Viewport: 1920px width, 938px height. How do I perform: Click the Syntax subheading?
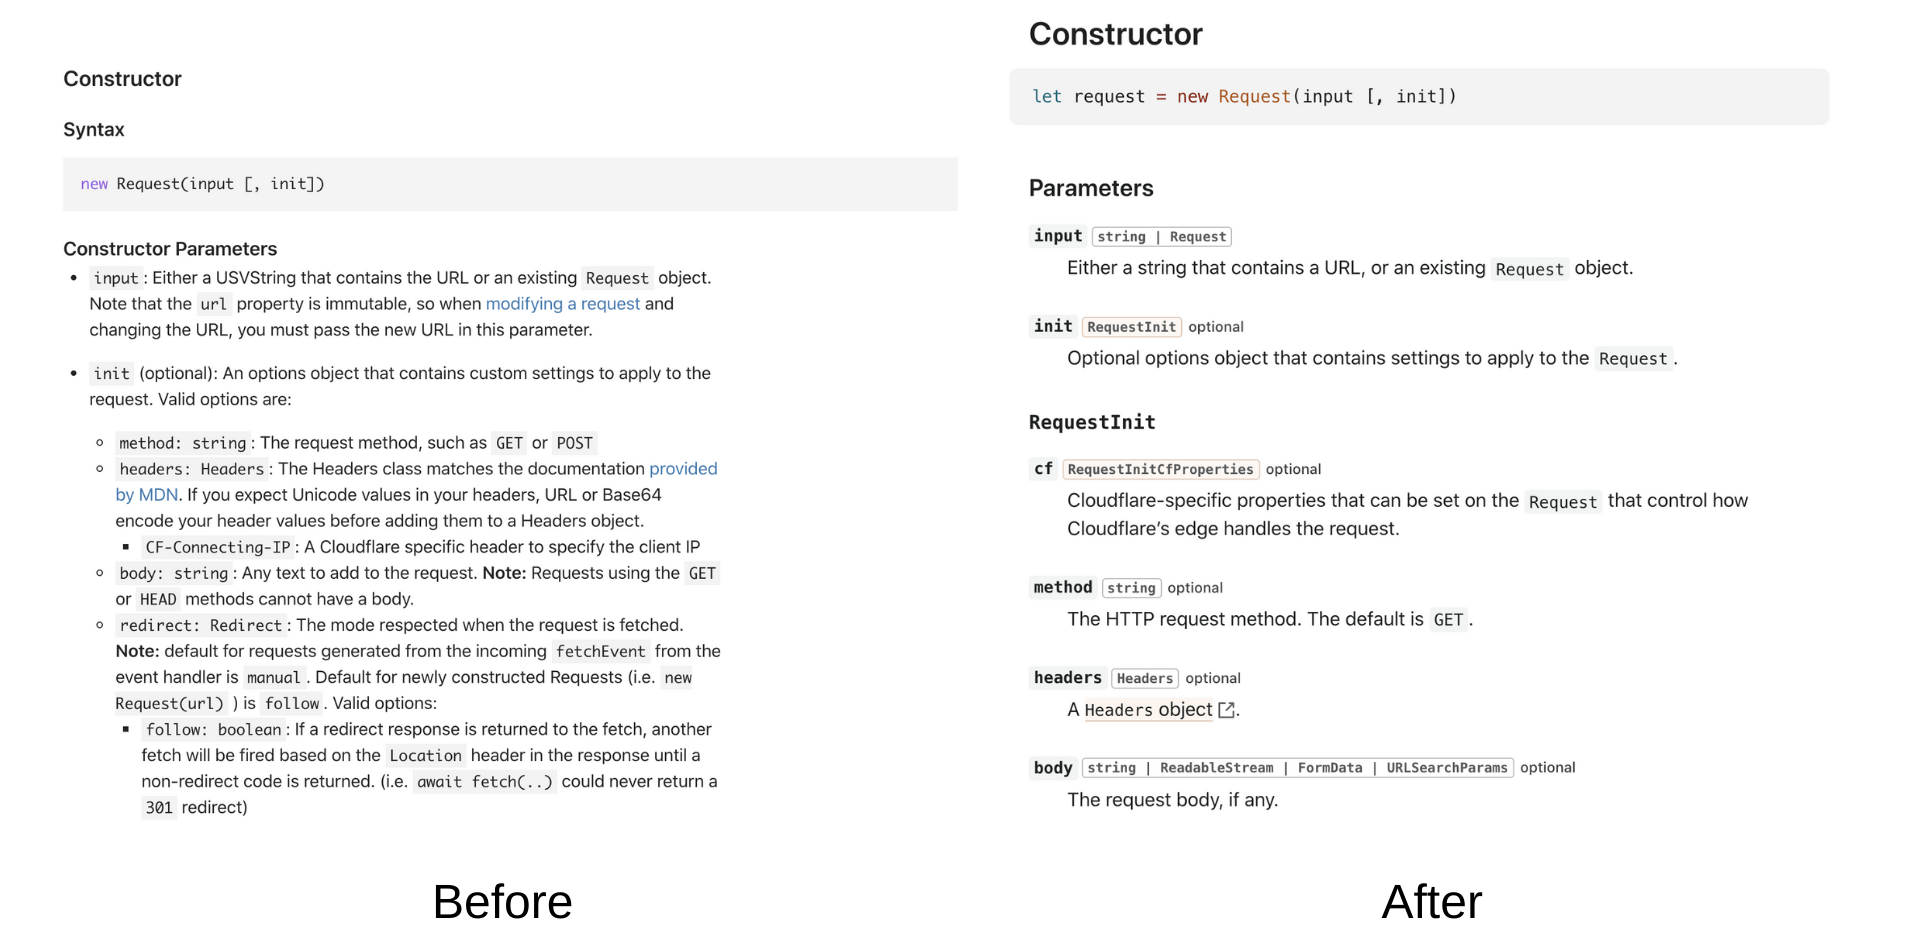(x=94, y=130)
